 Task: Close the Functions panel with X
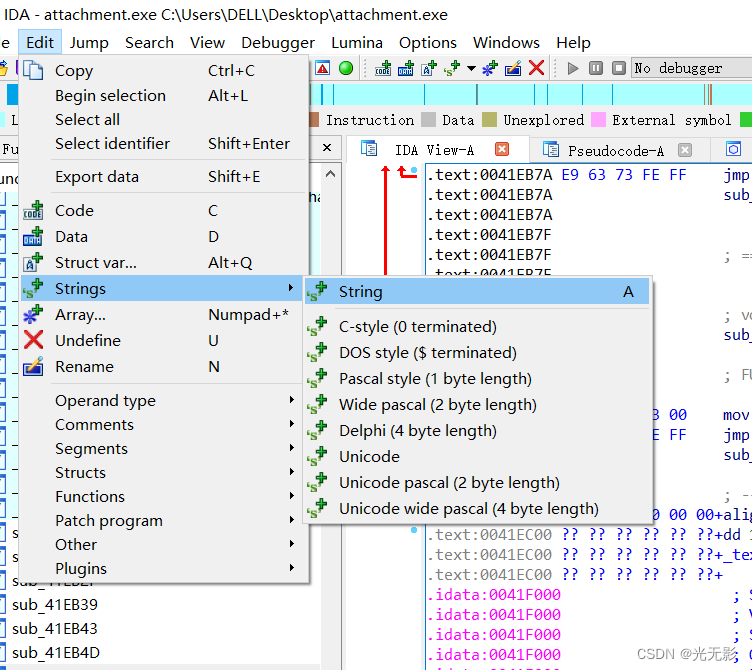(x=327, y=148)
